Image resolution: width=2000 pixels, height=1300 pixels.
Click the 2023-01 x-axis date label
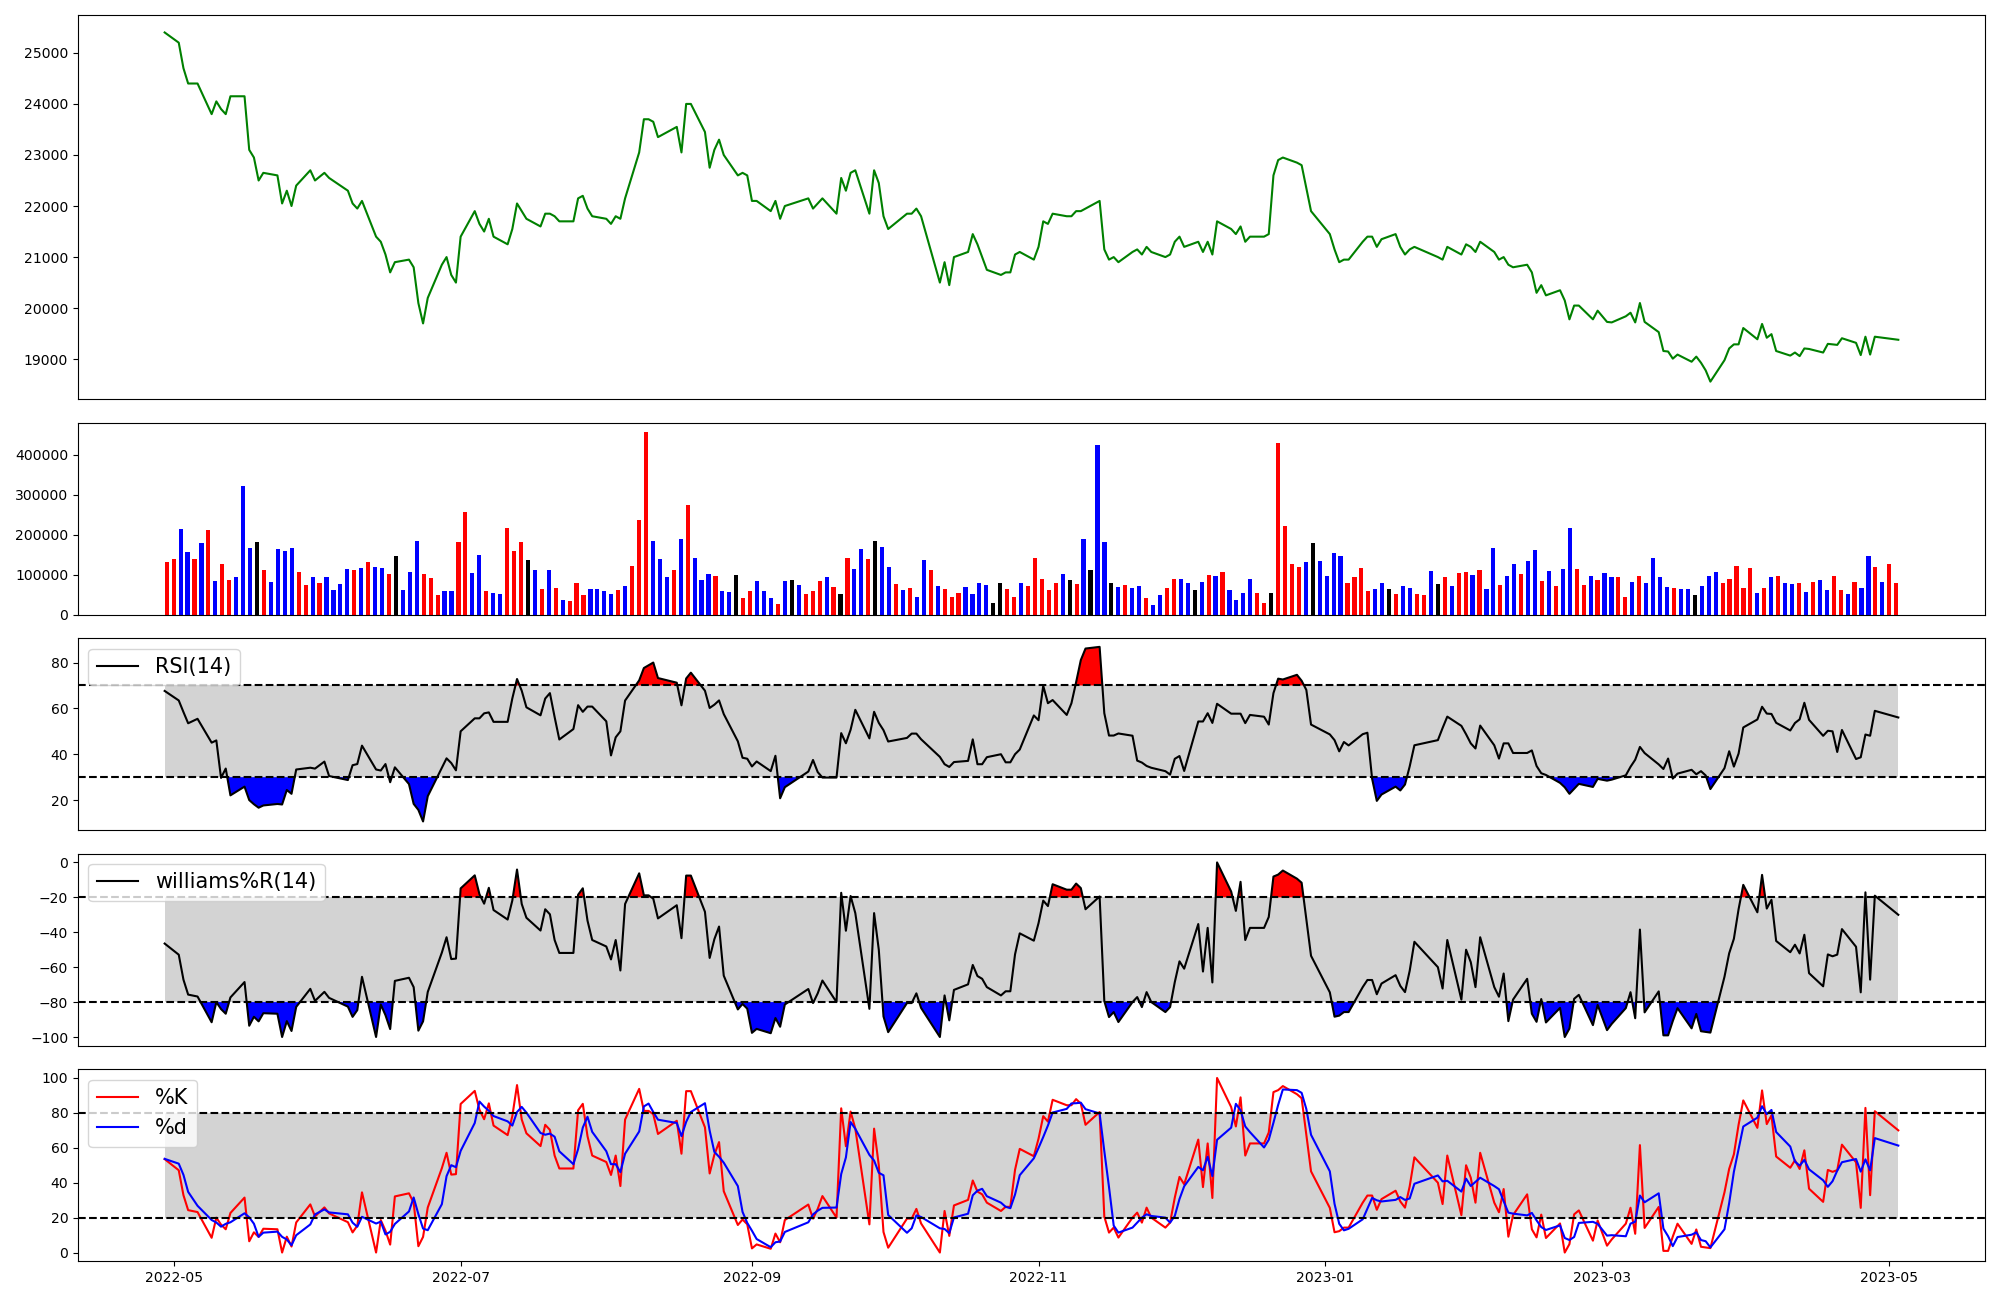[1326, 1277]
